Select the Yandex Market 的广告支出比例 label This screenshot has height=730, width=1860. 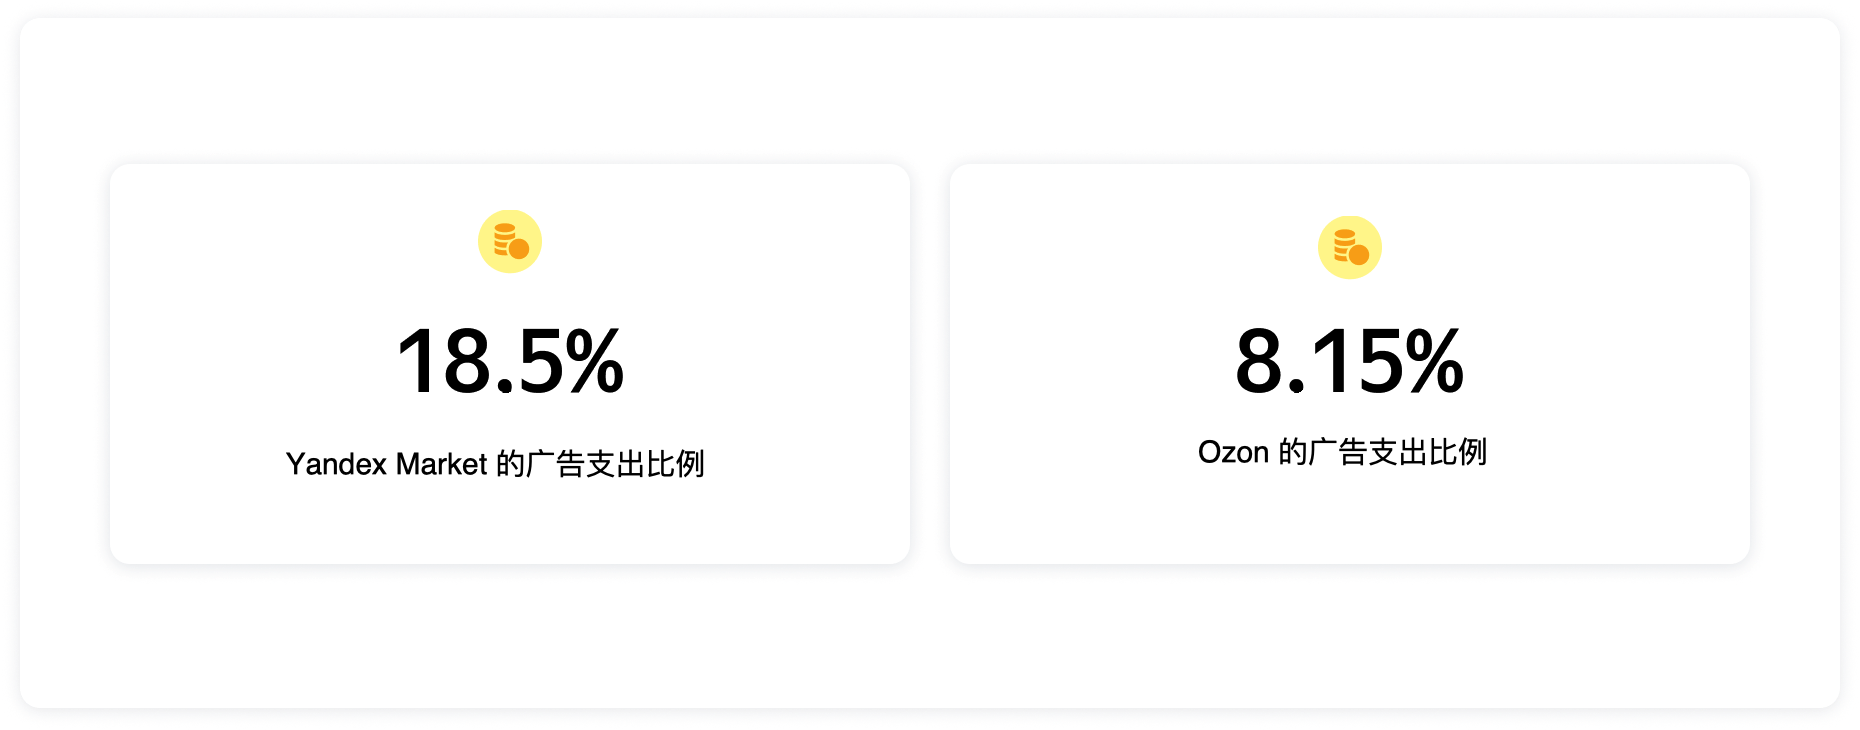(x=495, y=464)
